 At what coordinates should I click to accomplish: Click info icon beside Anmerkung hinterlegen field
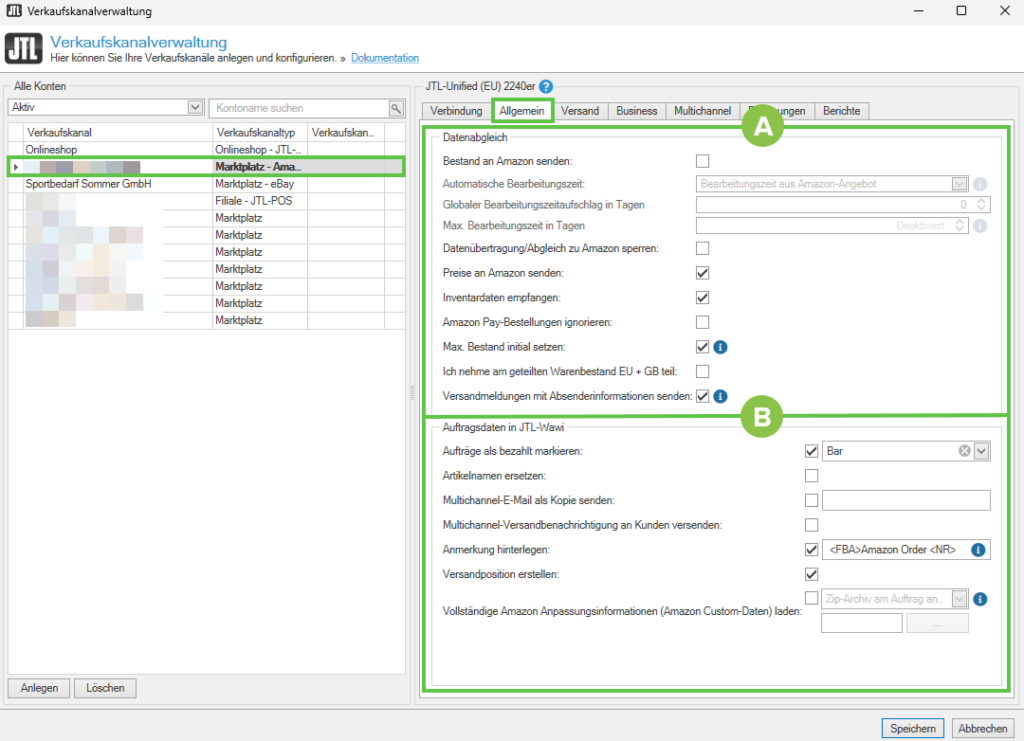pyautogui.click(x=979, y=549)
